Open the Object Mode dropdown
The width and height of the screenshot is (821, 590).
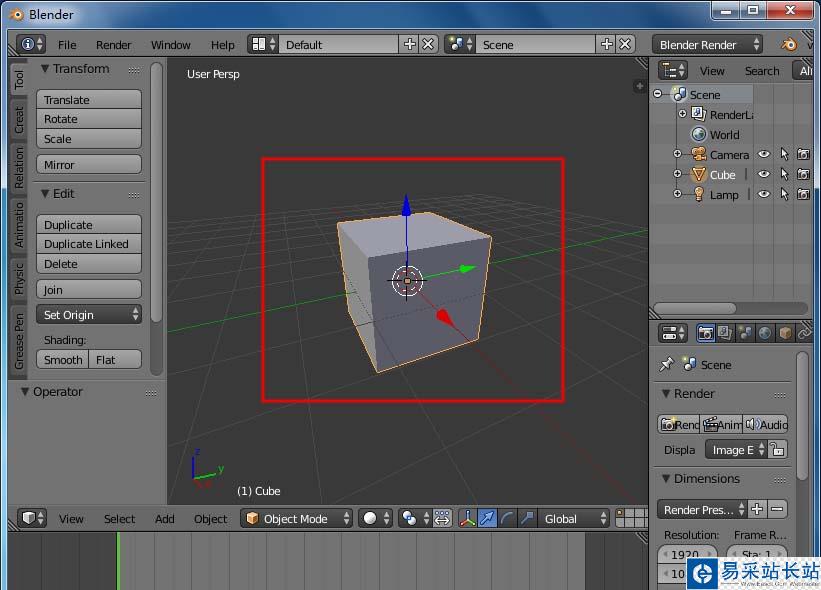296,518
